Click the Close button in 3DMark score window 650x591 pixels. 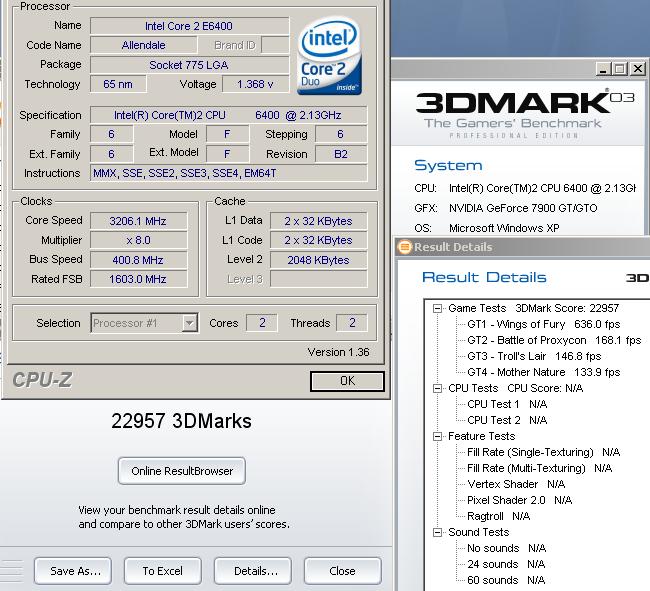pyautogui.click(x=342, y=571)
